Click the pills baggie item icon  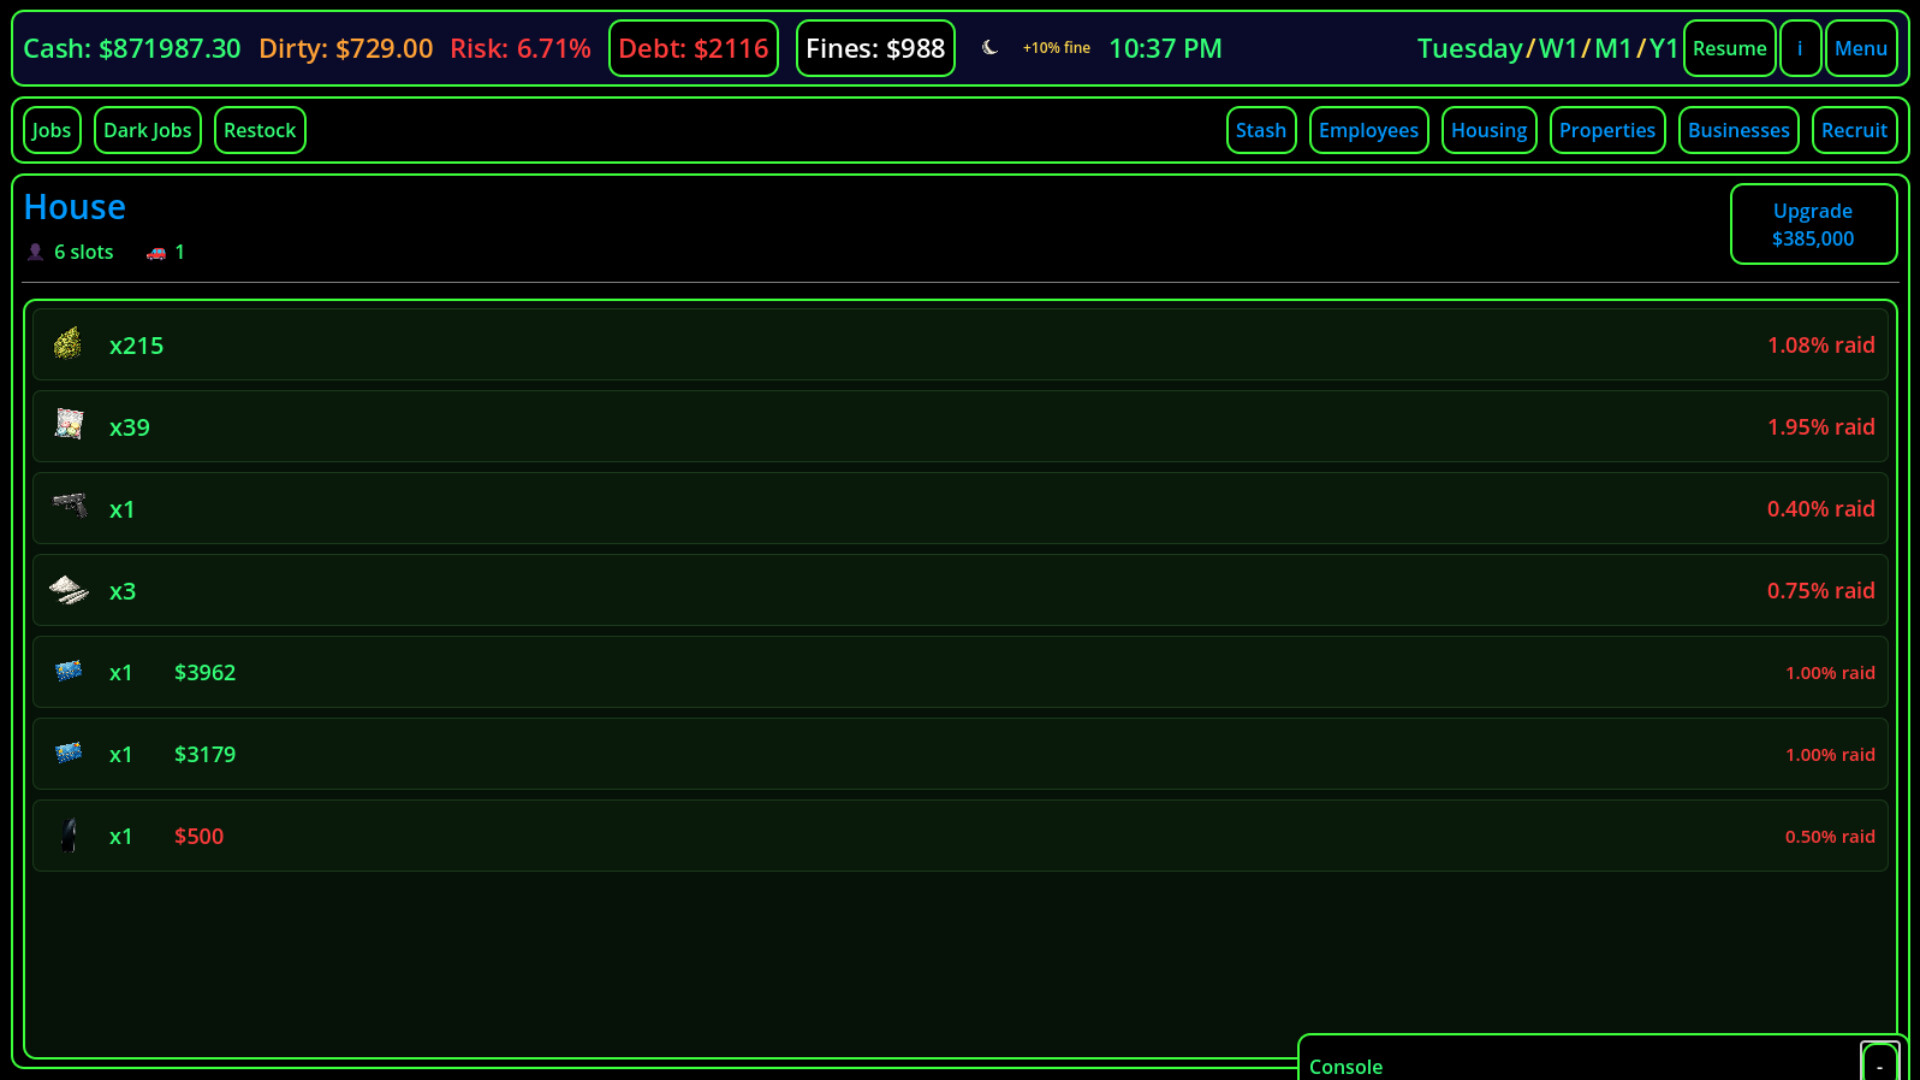[x=68, y=425]
